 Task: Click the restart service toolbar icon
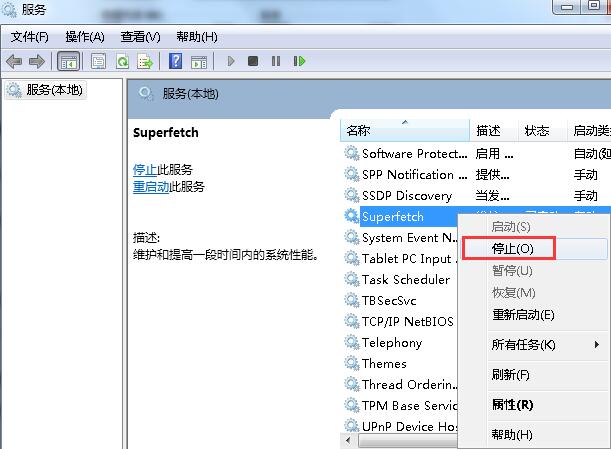pyautogui.click(x=299, y=61)
